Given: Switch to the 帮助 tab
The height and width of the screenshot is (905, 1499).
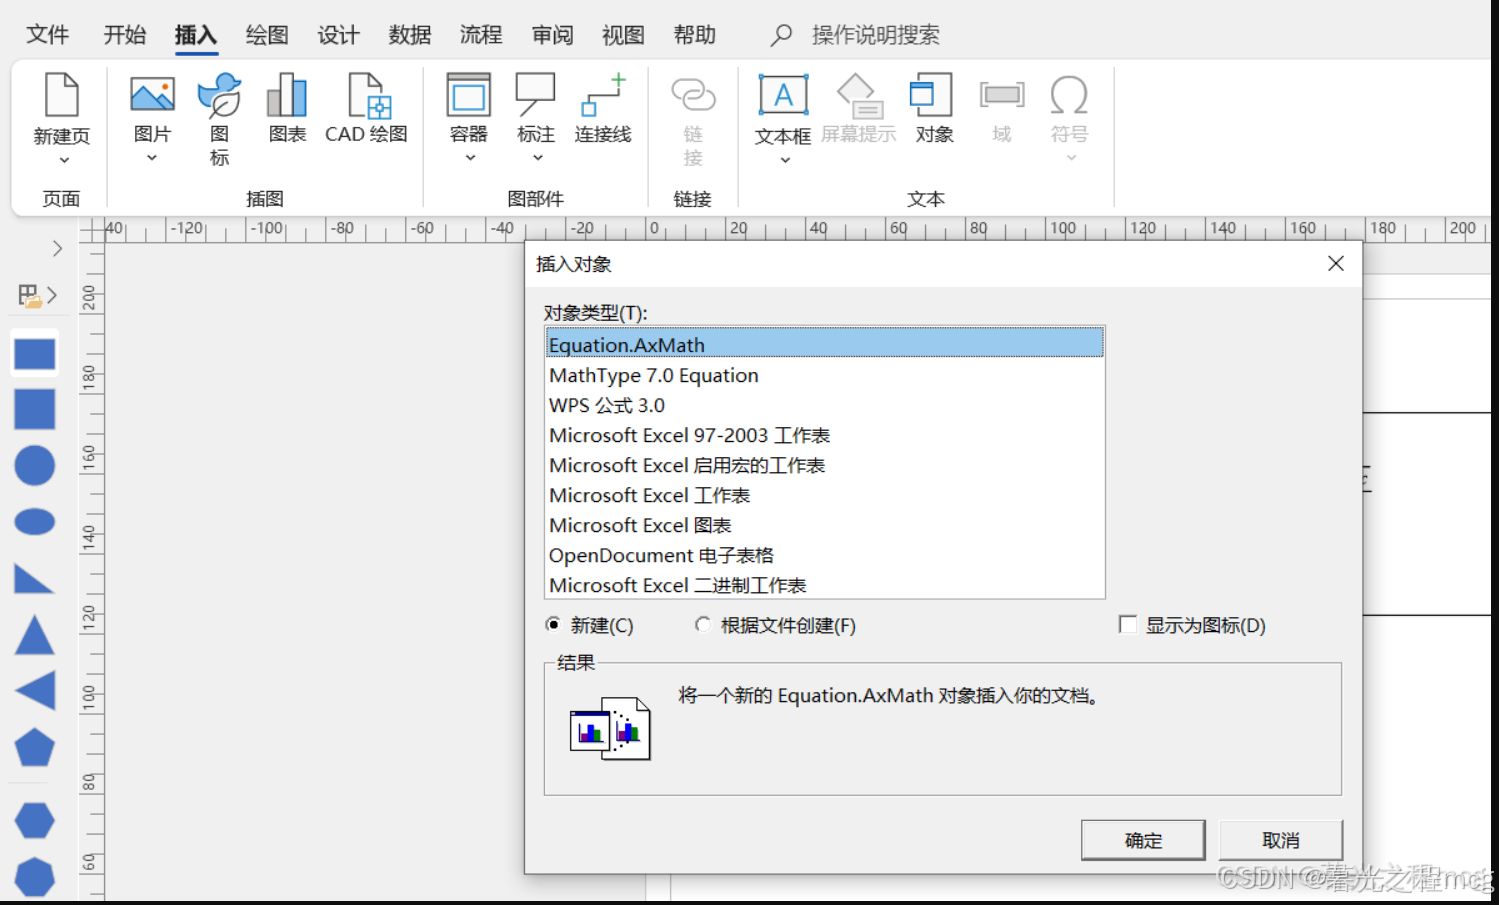Looking at the screenshot, I should tap(695, 35).
